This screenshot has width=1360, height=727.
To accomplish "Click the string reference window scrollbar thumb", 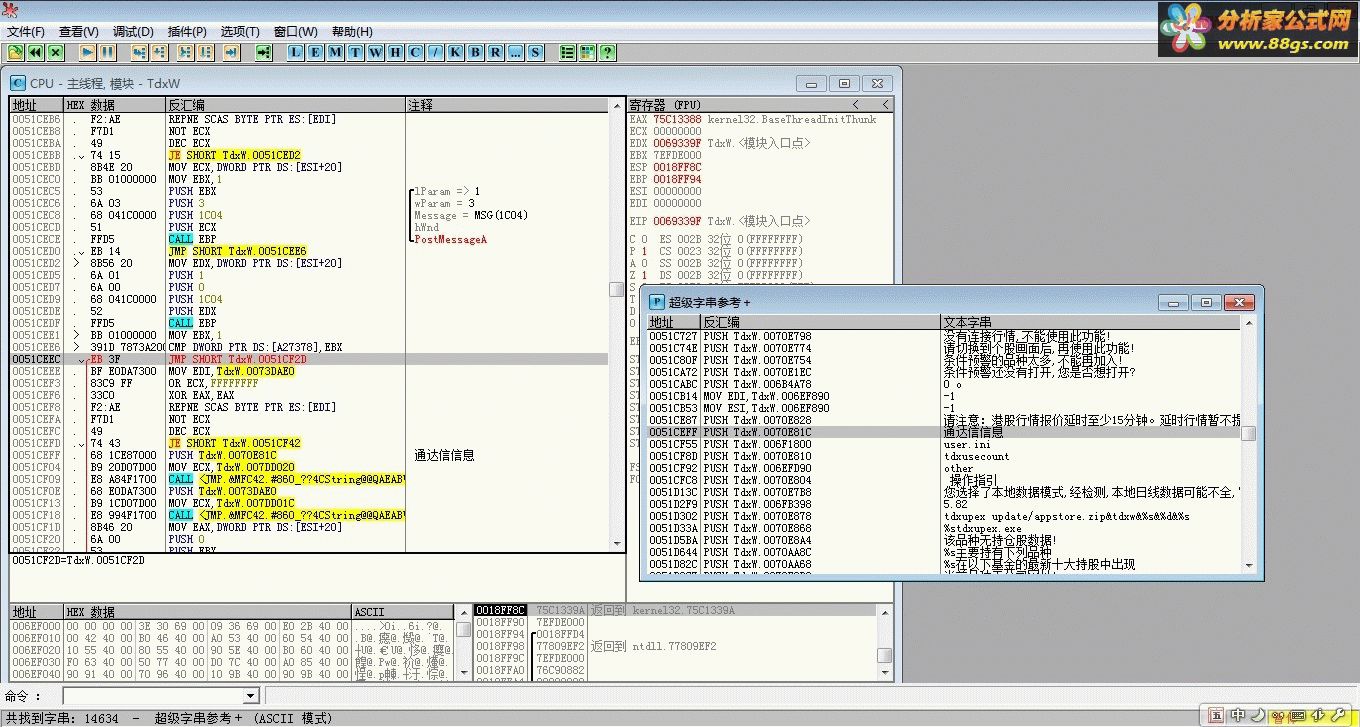I will click(1249, 433).
